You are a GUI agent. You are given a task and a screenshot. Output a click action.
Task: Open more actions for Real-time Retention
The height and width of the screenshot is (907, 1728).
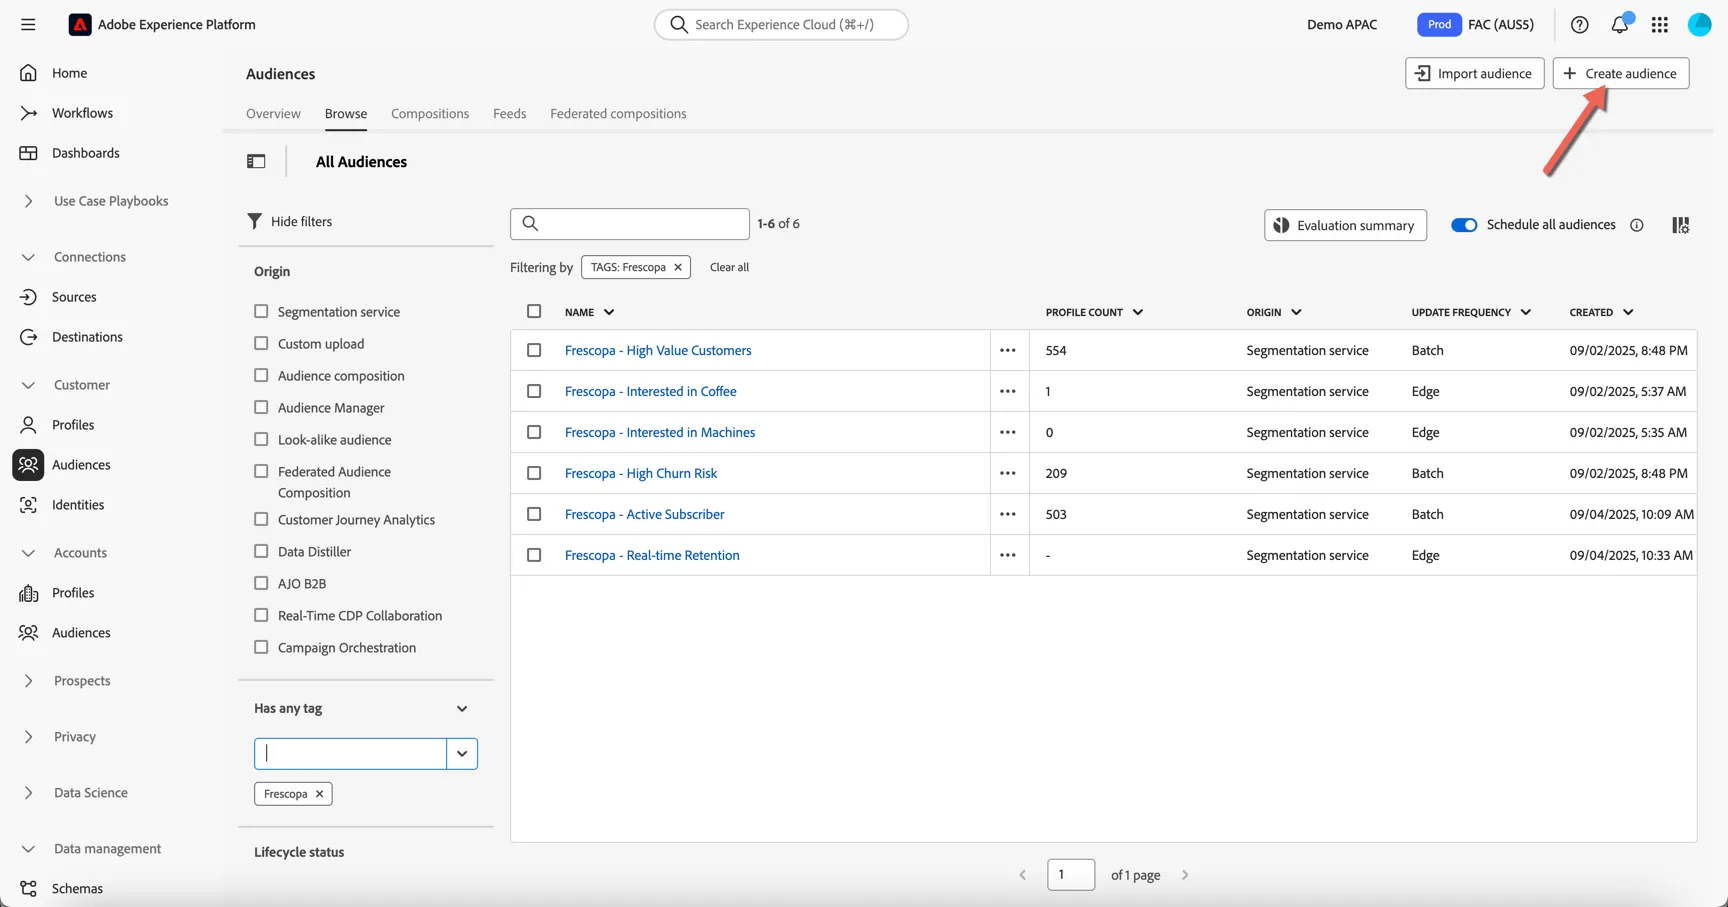pyautogui.click(x=1007, y=555)
